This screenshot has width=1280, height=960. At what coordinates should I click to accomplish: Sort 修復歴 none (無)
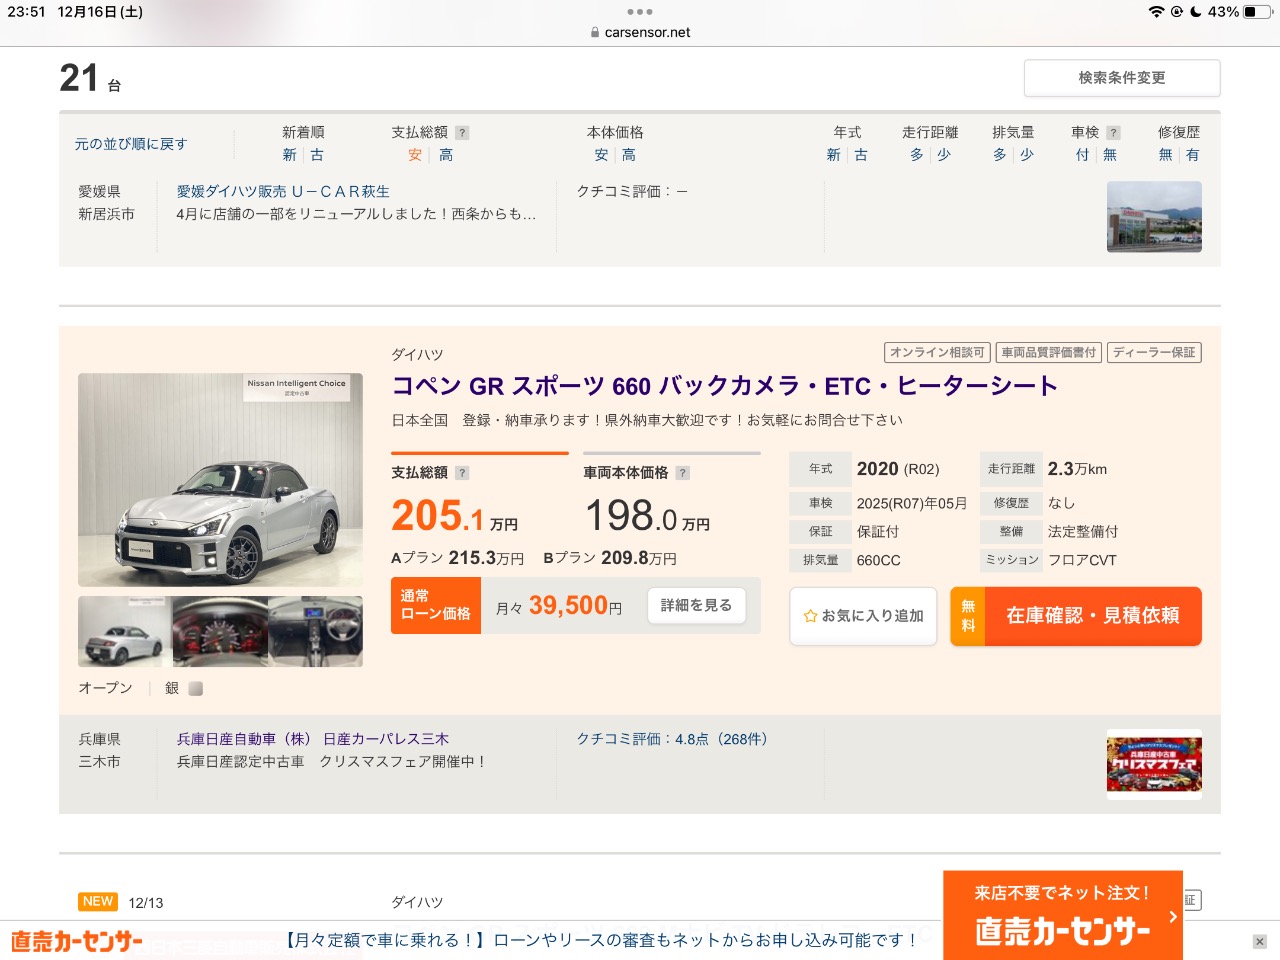1165,155
